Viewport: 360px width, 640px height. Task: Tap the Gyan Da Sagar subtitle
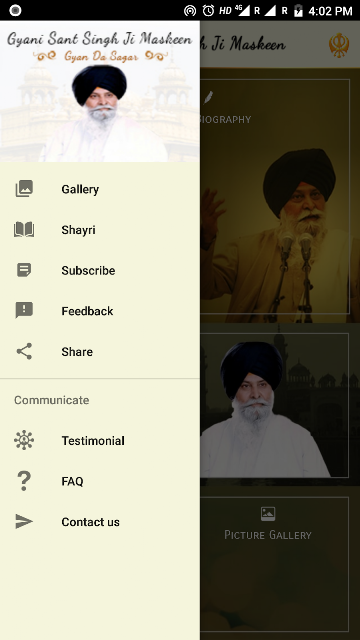point(101,56)
